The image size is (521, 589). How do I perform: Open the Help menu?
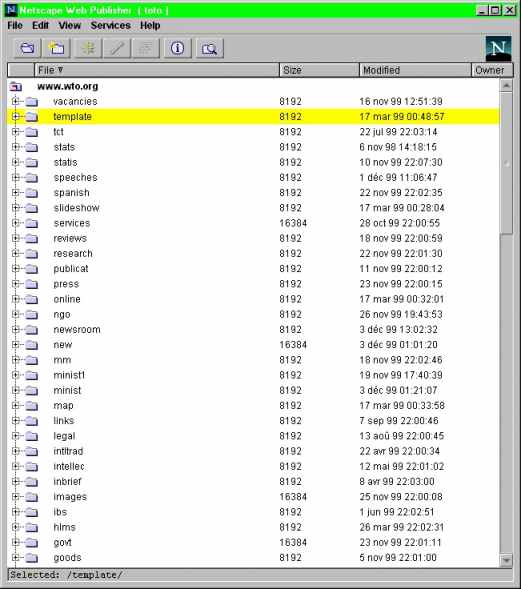(x=150, y=26)
